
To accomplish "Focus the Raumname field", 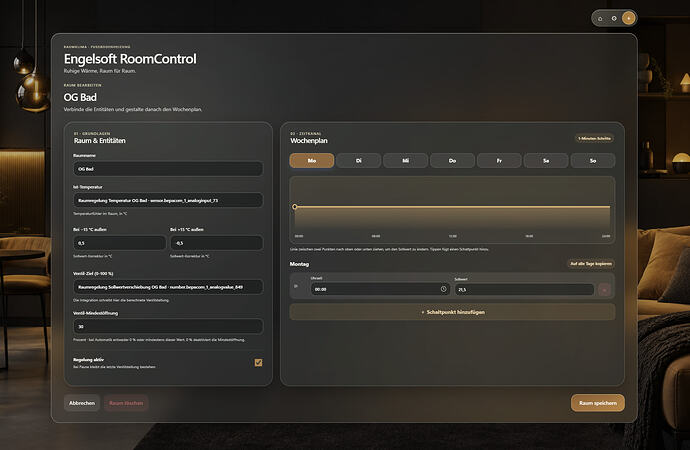I will pyautogui.click(x=168, y=169).
